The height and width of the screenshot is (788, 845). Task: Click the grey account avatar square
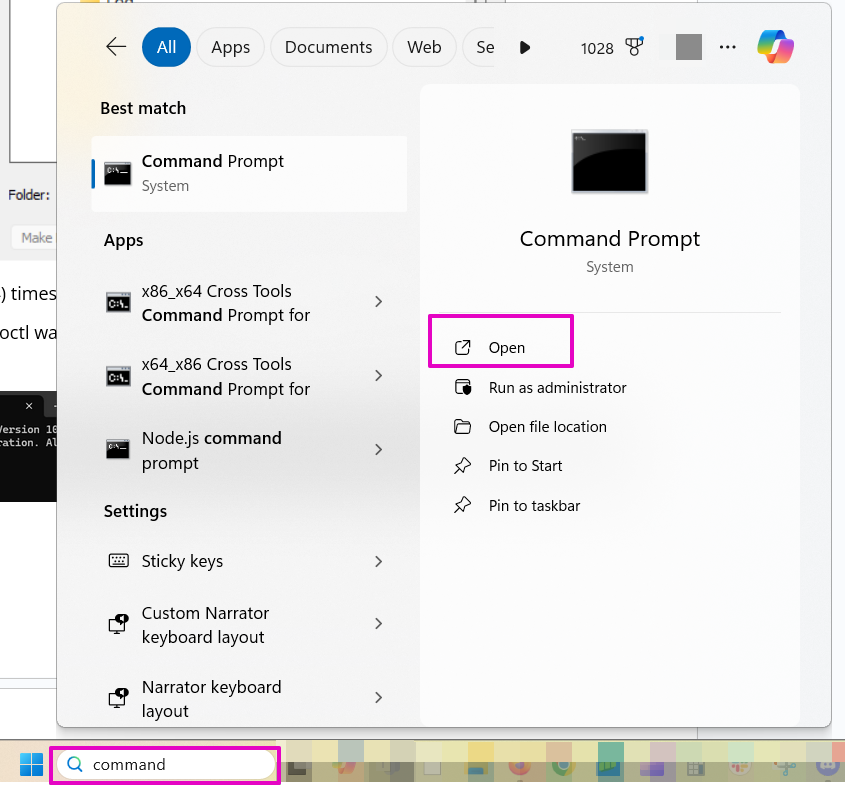coord(689,47)
